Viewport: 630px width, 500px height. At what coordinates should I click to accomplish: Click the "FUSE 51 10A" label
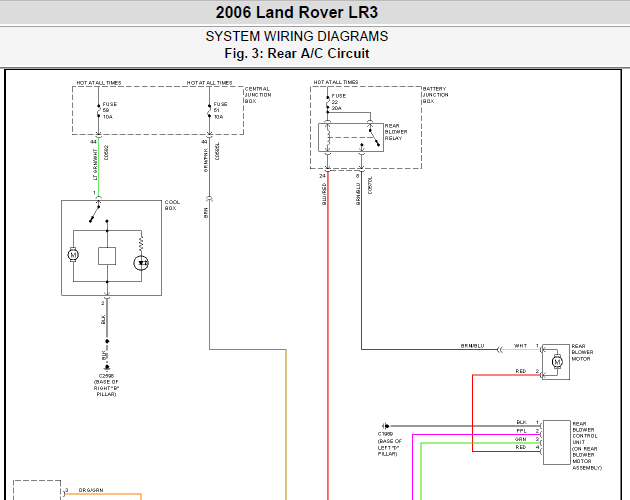click(x=220, y=111)
